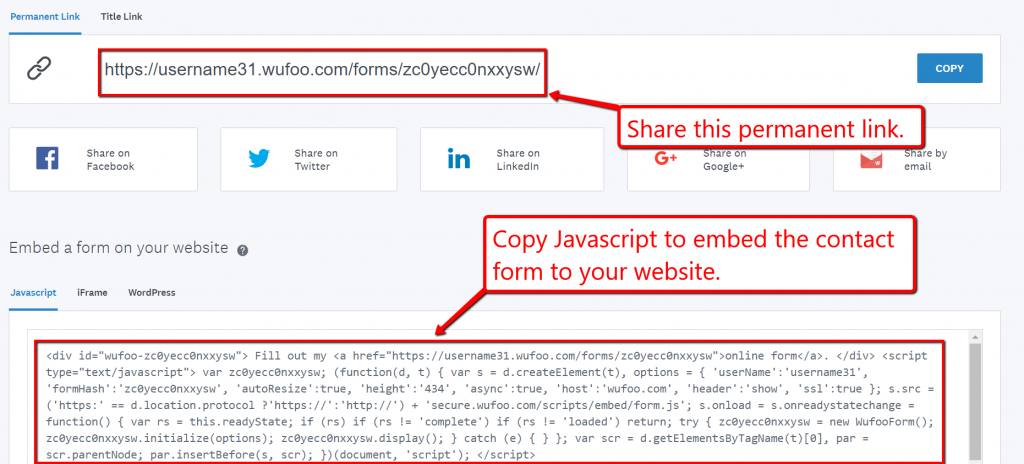The image size is (1024, 464).
Task: Choose Share on Twitter label
Action: click(316, 159)
